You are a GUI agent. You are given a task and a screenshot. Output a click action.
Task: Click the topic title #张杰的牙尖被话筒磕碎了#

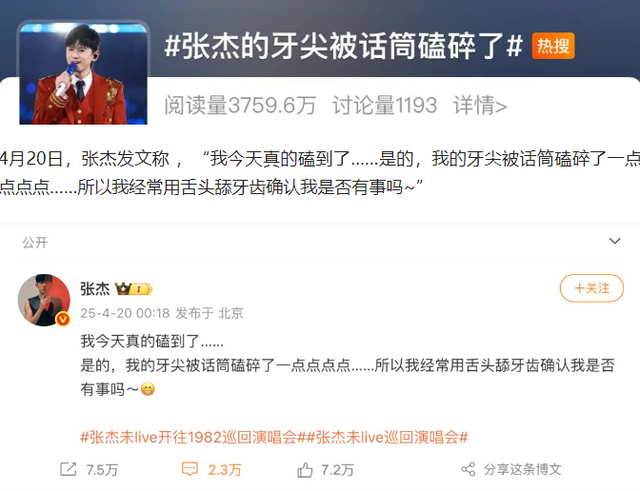pos(344,46)
